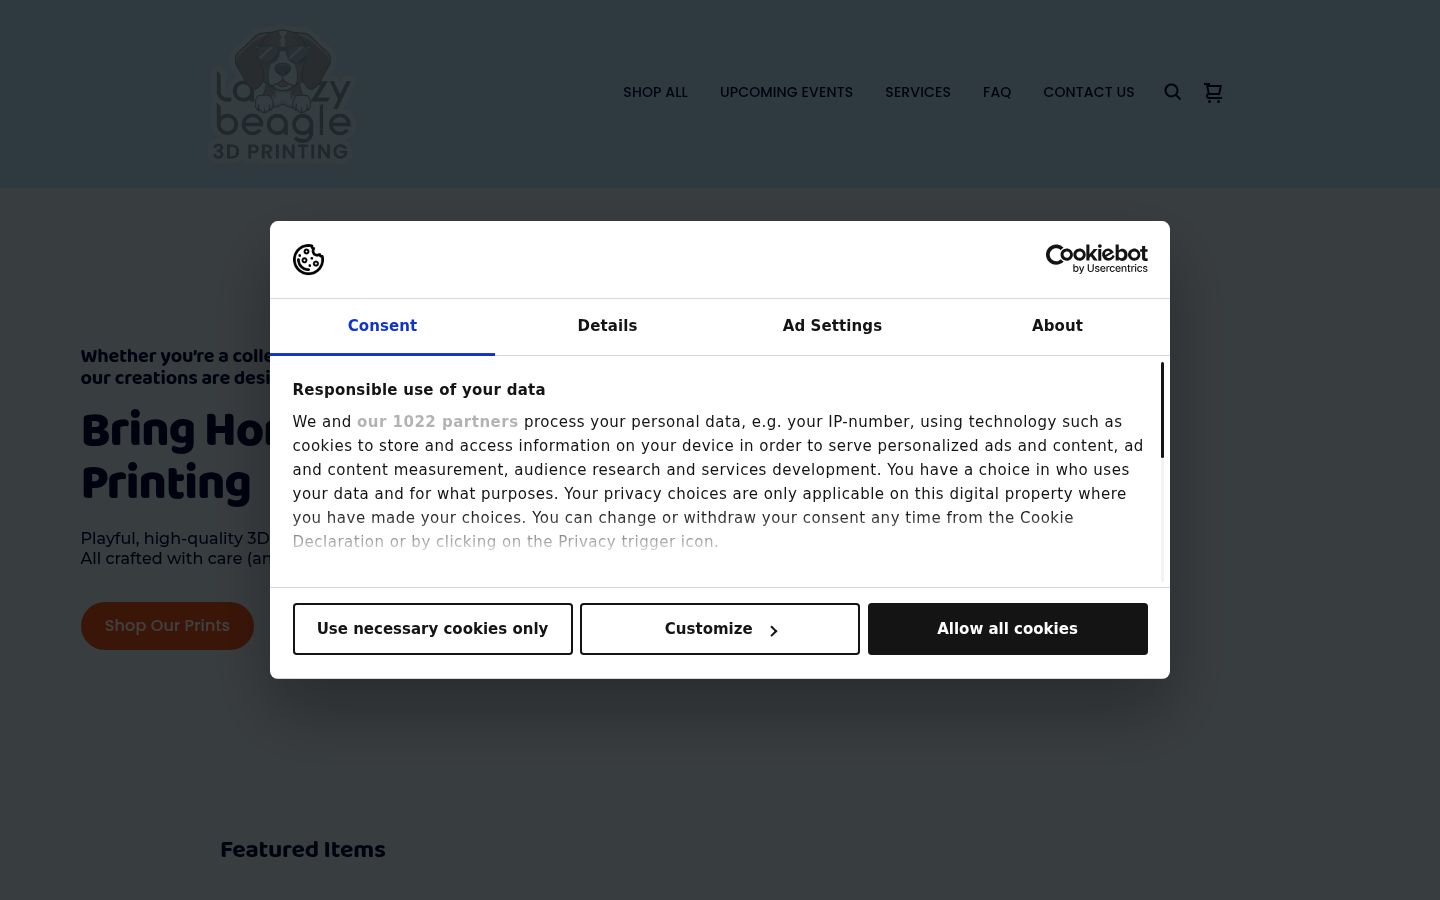Viewport: 1440px width, 900px height.
Task: Select the Ad Settings tab
Action: (x=832, y=326)
